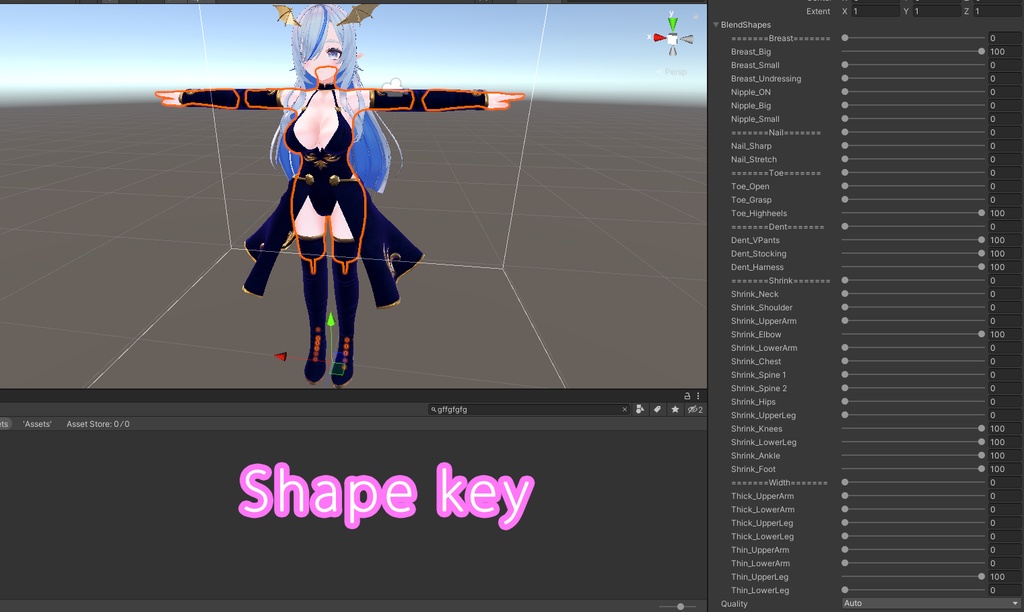This screenshot has width=1024, height=612.
Task: Lock the Project panel with padlock icon
Action: [x=687, y=396]
